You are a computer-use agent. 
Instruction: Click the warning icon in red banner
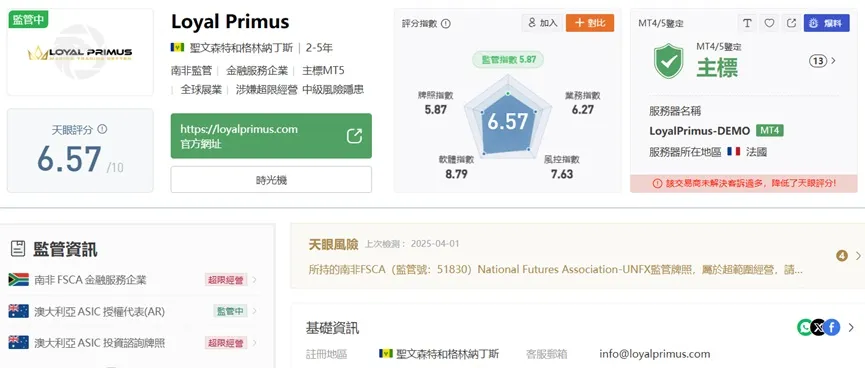click(x=657, y=183)
